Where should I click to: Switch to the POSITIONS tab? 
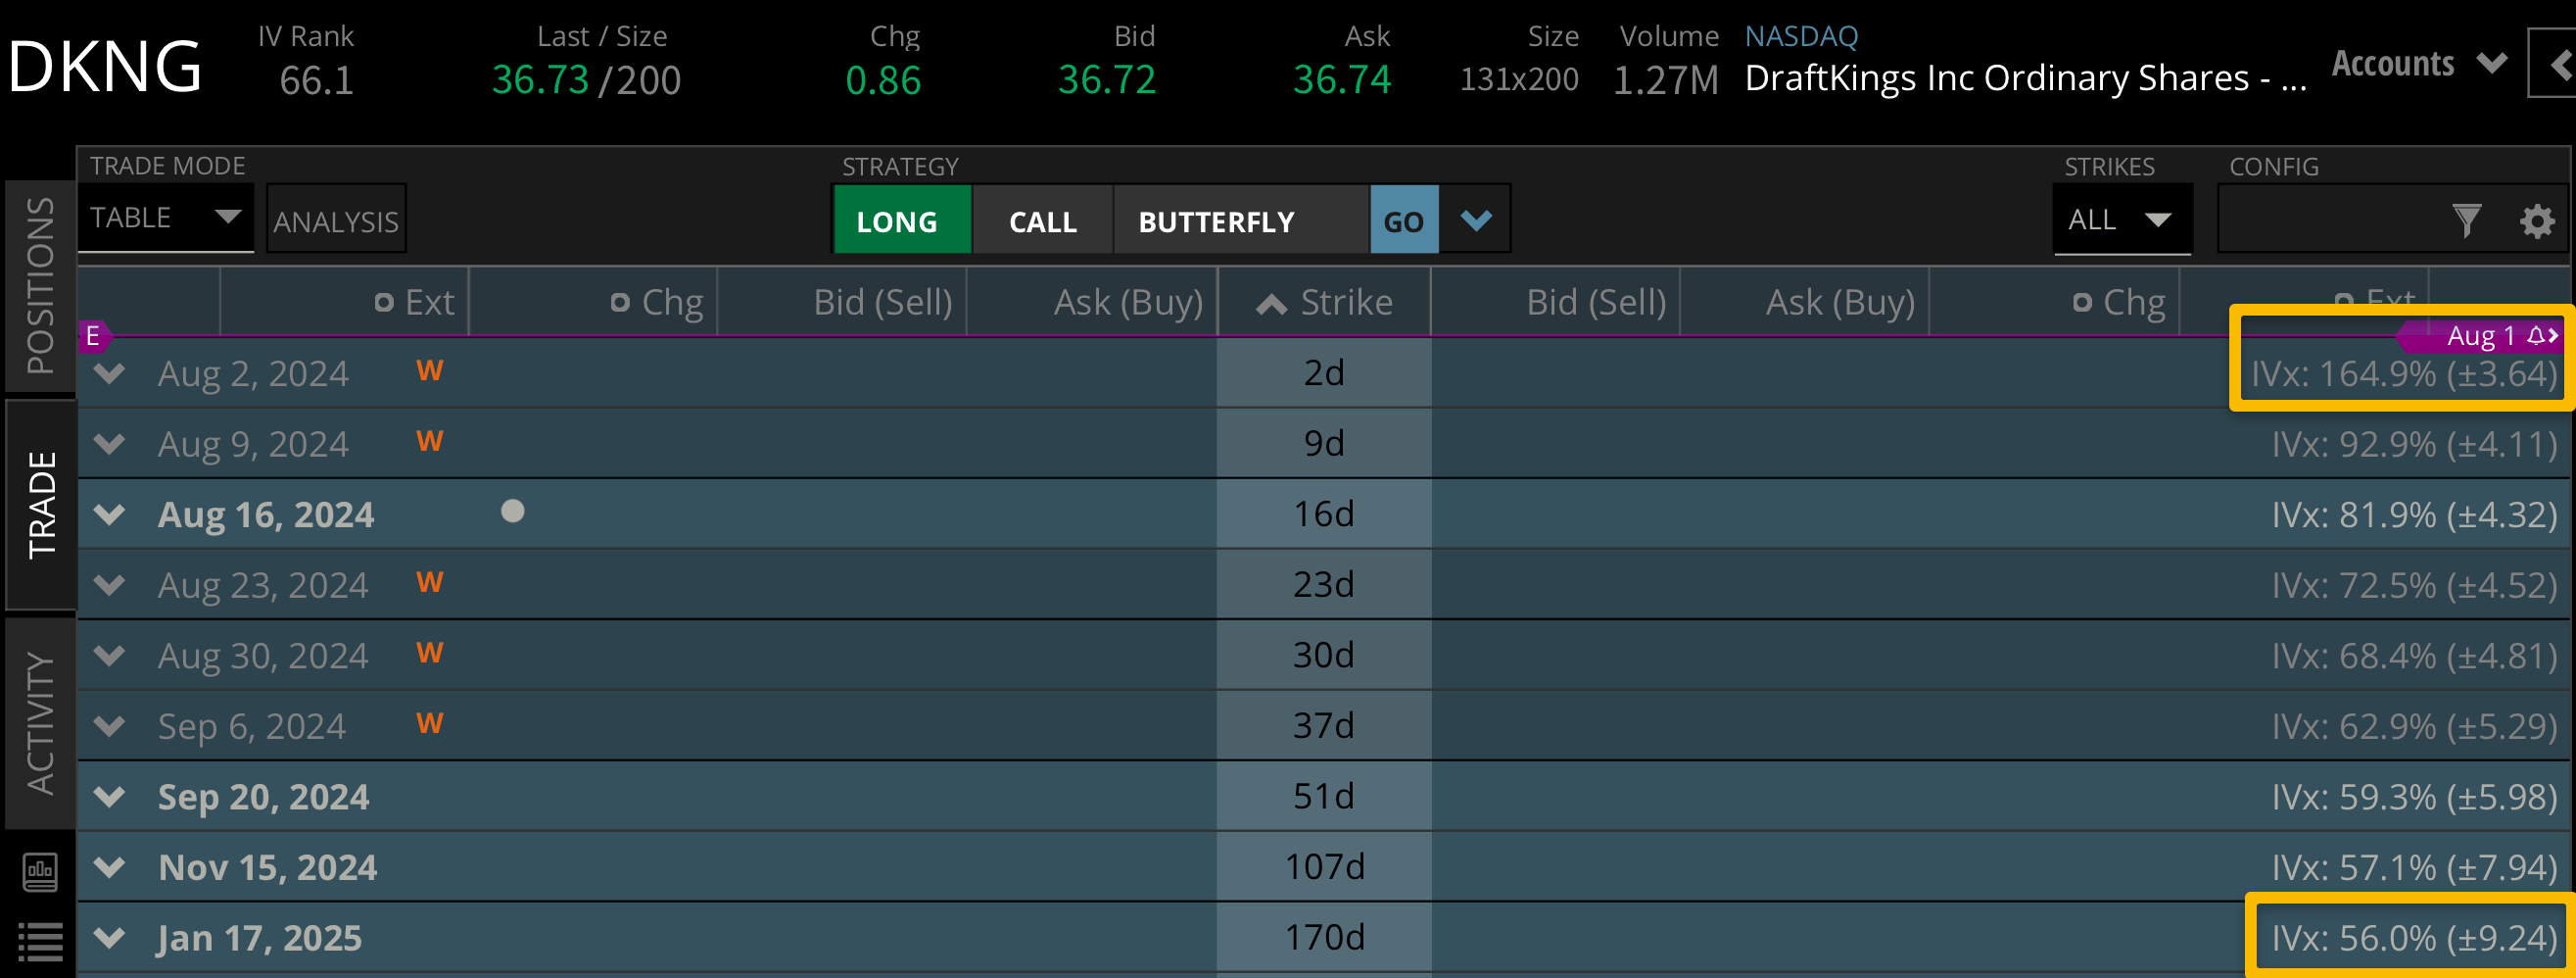pos(40,285)
